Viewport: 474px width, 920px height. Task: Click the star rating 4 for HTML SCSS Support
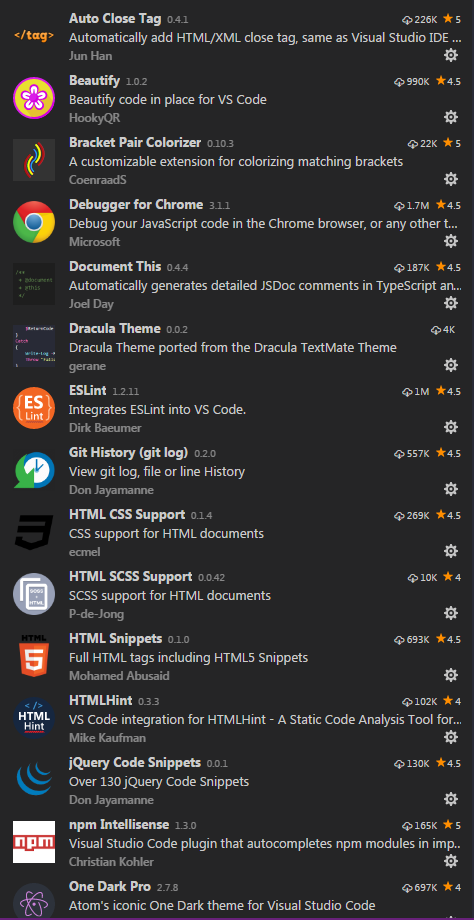coord(452,577)
